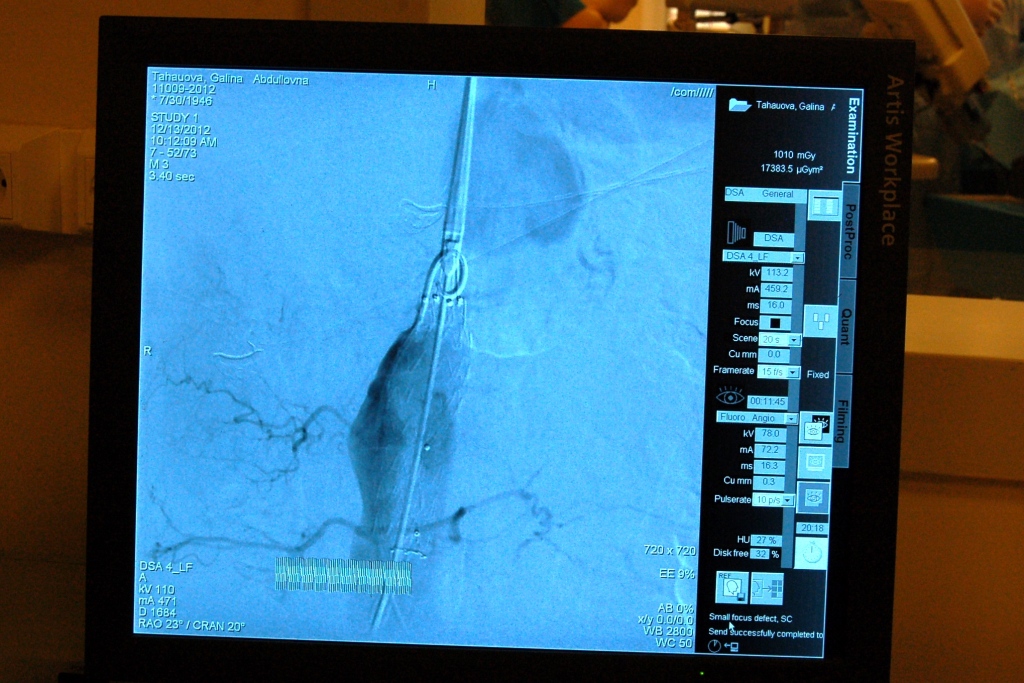The image size is (1024, 683).
Task: Click the striped scale bar on the angiogram
Action: point(344,575)
